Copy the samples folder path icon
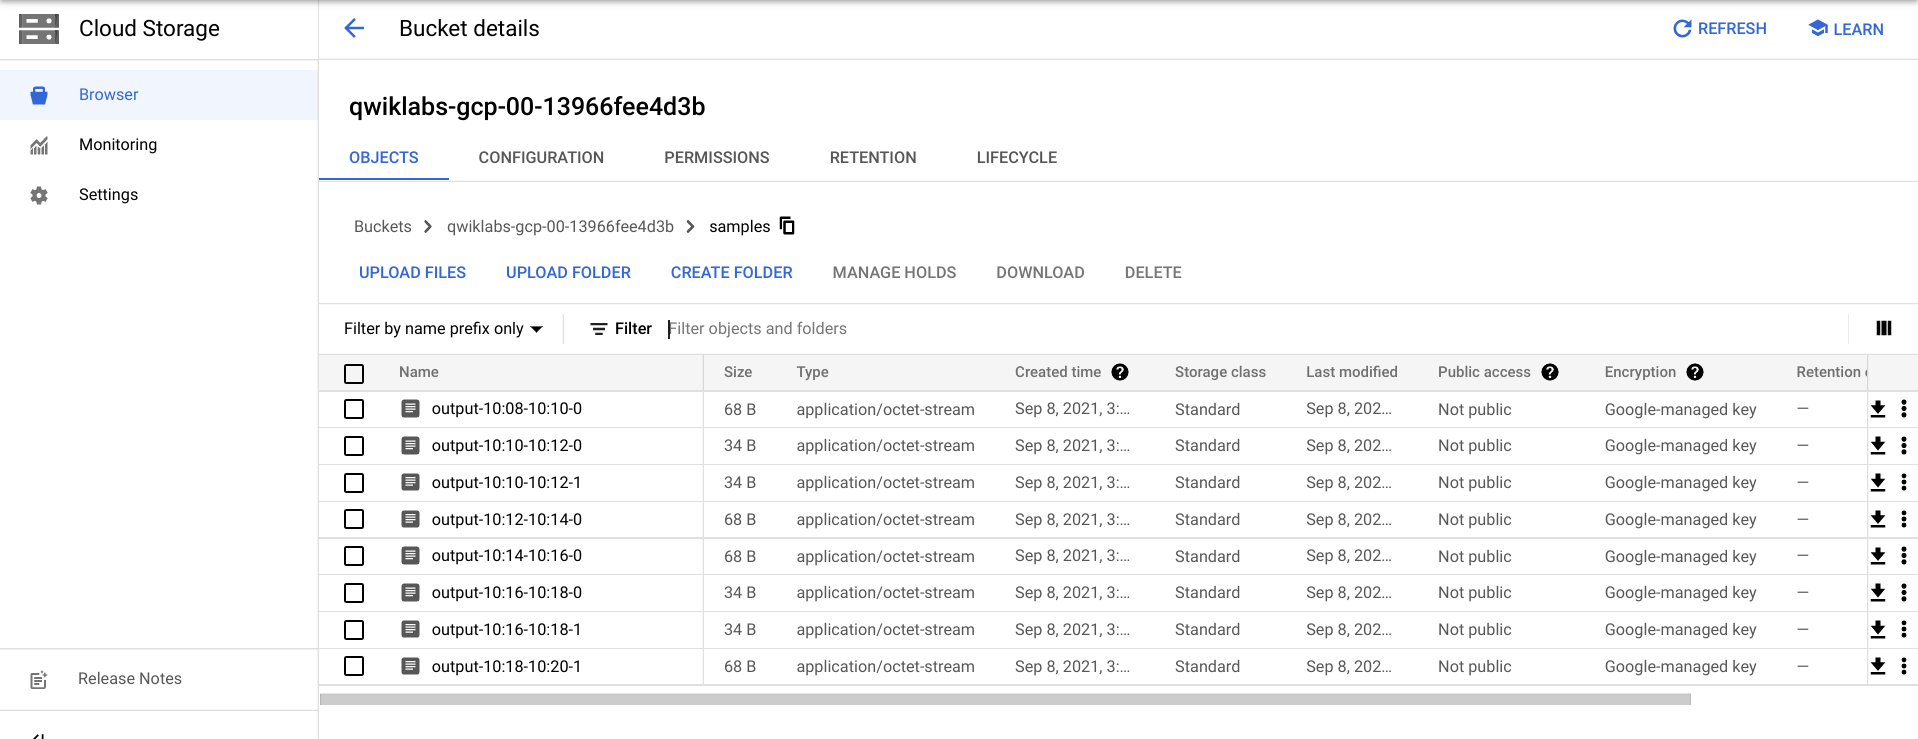The image size is (1918, 739). point(787,226)
